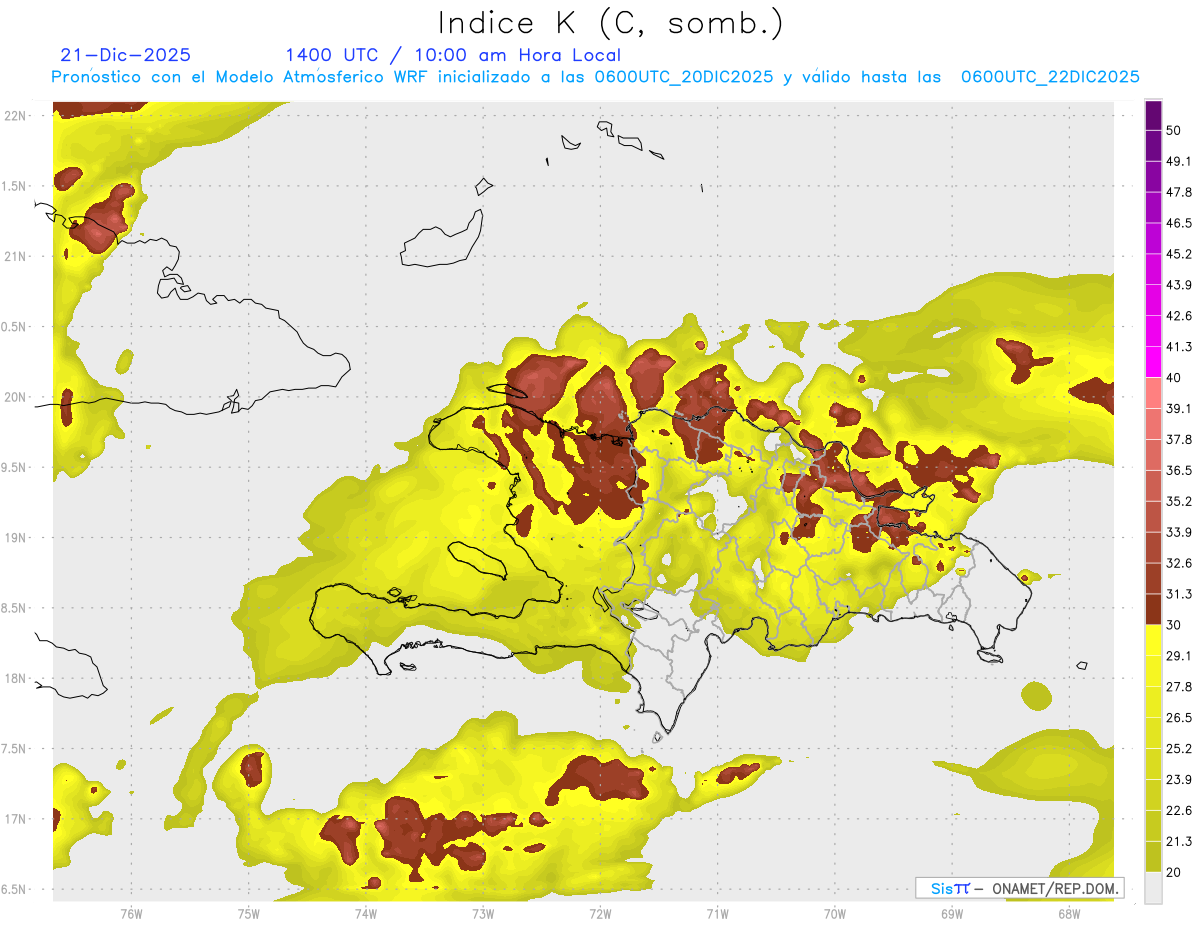Image resolution: width=1200 pixels, height=927 pixels.
Task: Click the "50" value on the color scale
Action: 1175,130
